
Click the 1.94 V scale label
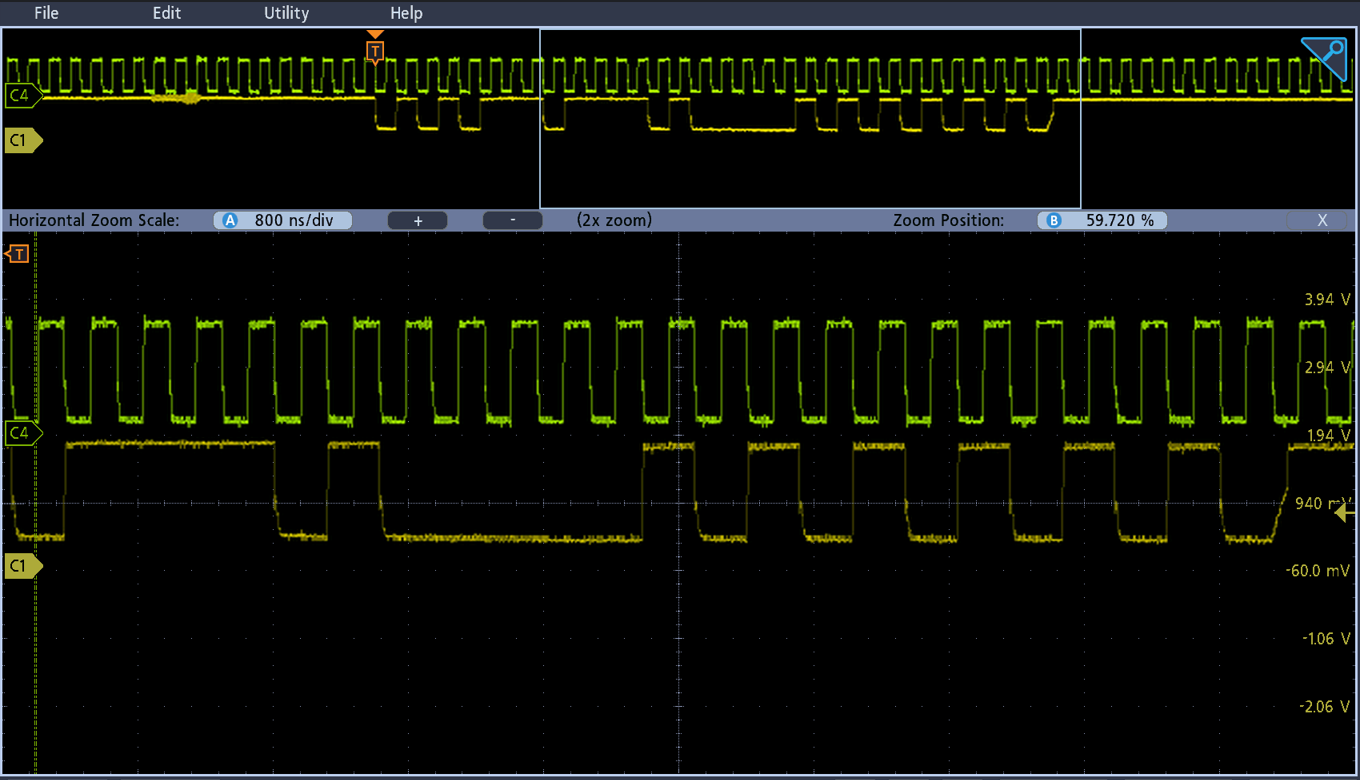click(x=1327, y=435)
